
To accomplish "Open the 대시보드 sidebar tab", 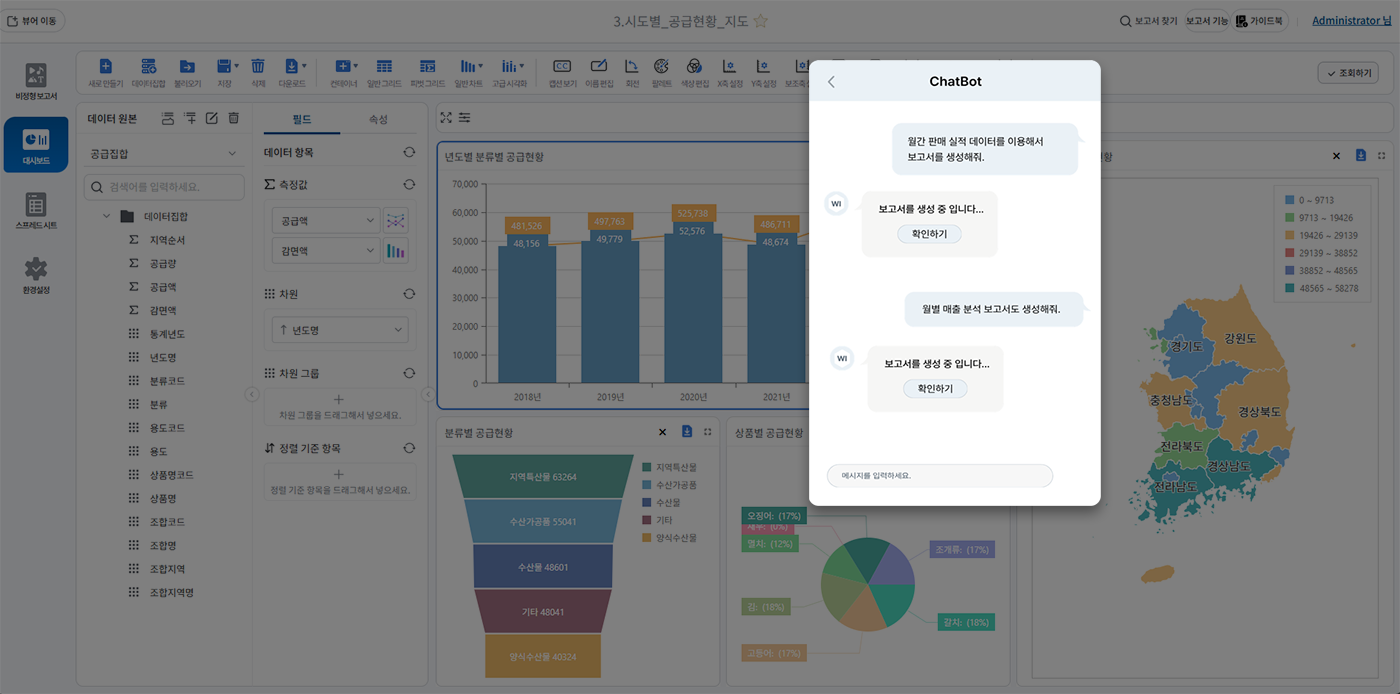I will click(36, 145).
